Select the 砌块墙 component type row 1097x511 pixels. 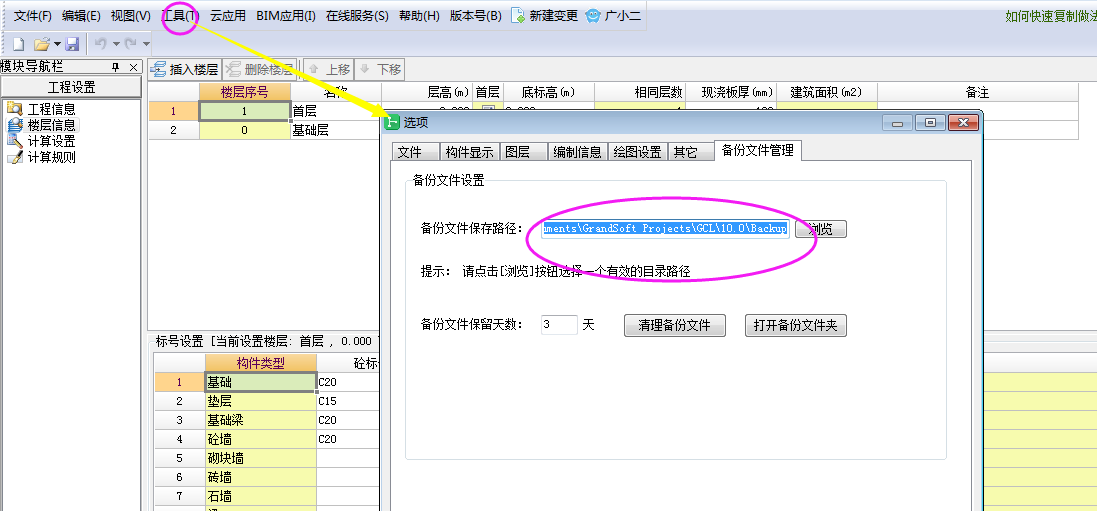point(260,458)
